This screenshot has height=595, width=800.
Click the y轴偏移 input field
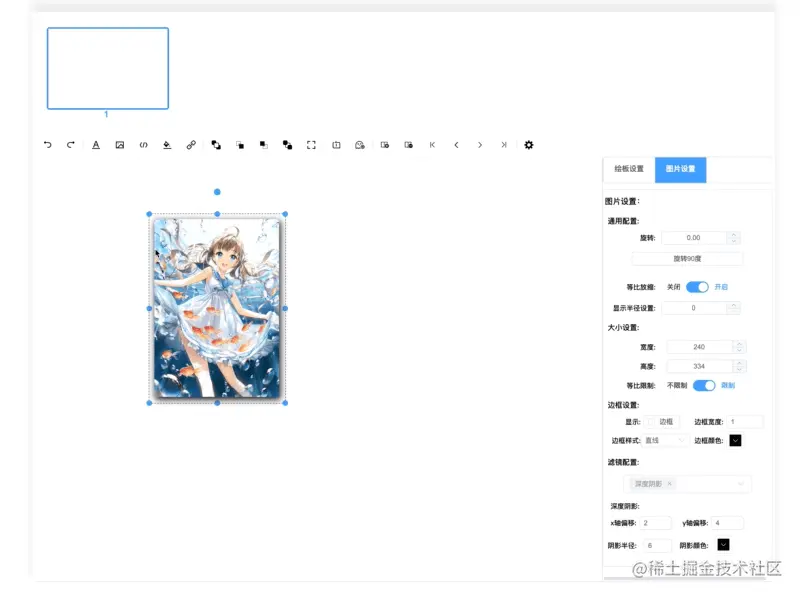pos(727,523)
